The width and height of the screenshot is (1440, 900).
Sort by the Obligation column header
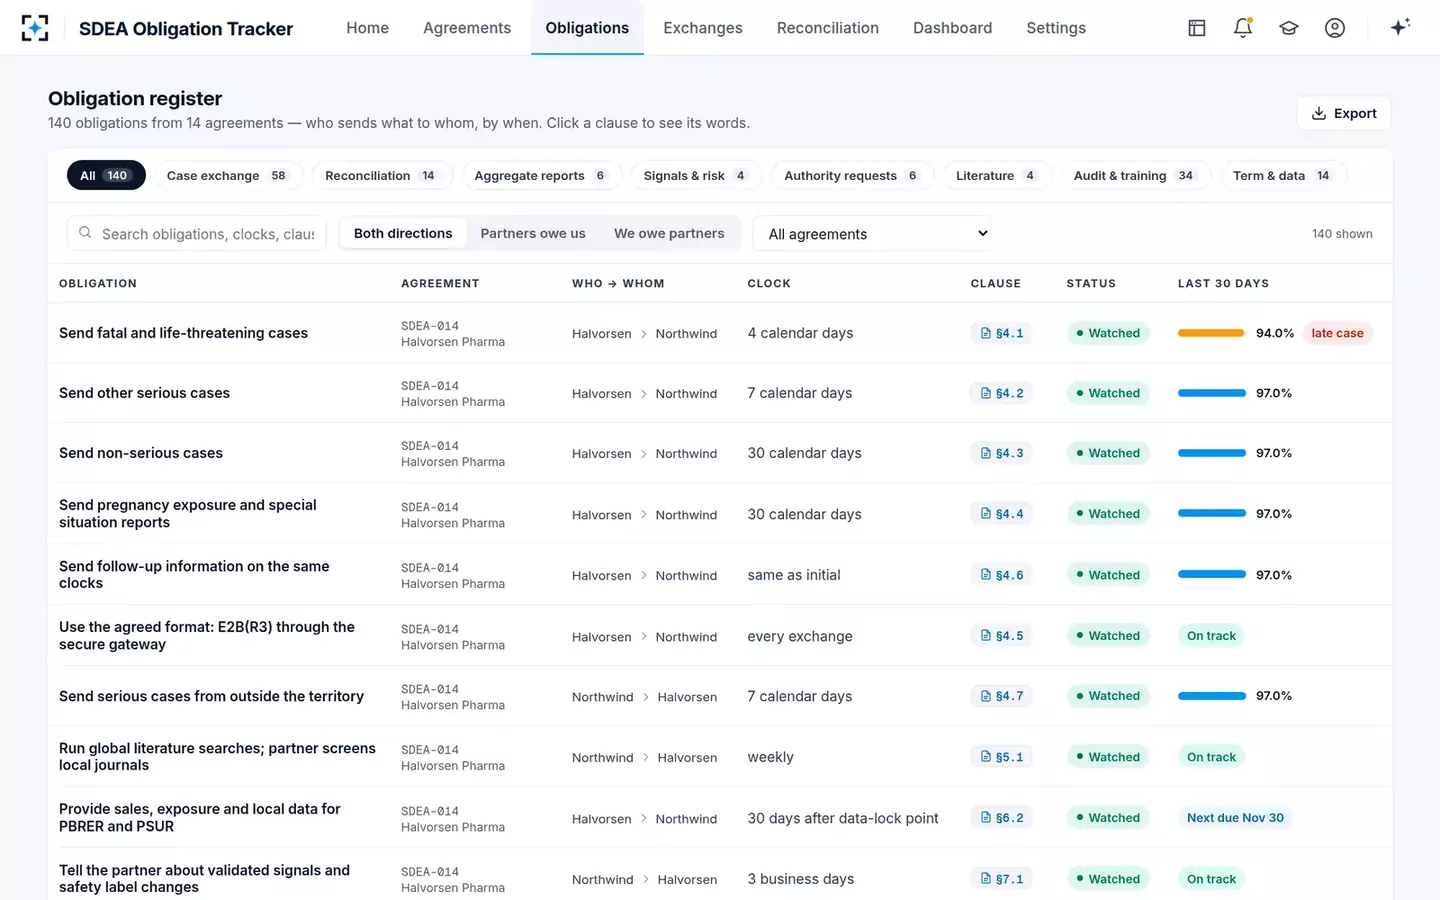(x=98, y=283)
